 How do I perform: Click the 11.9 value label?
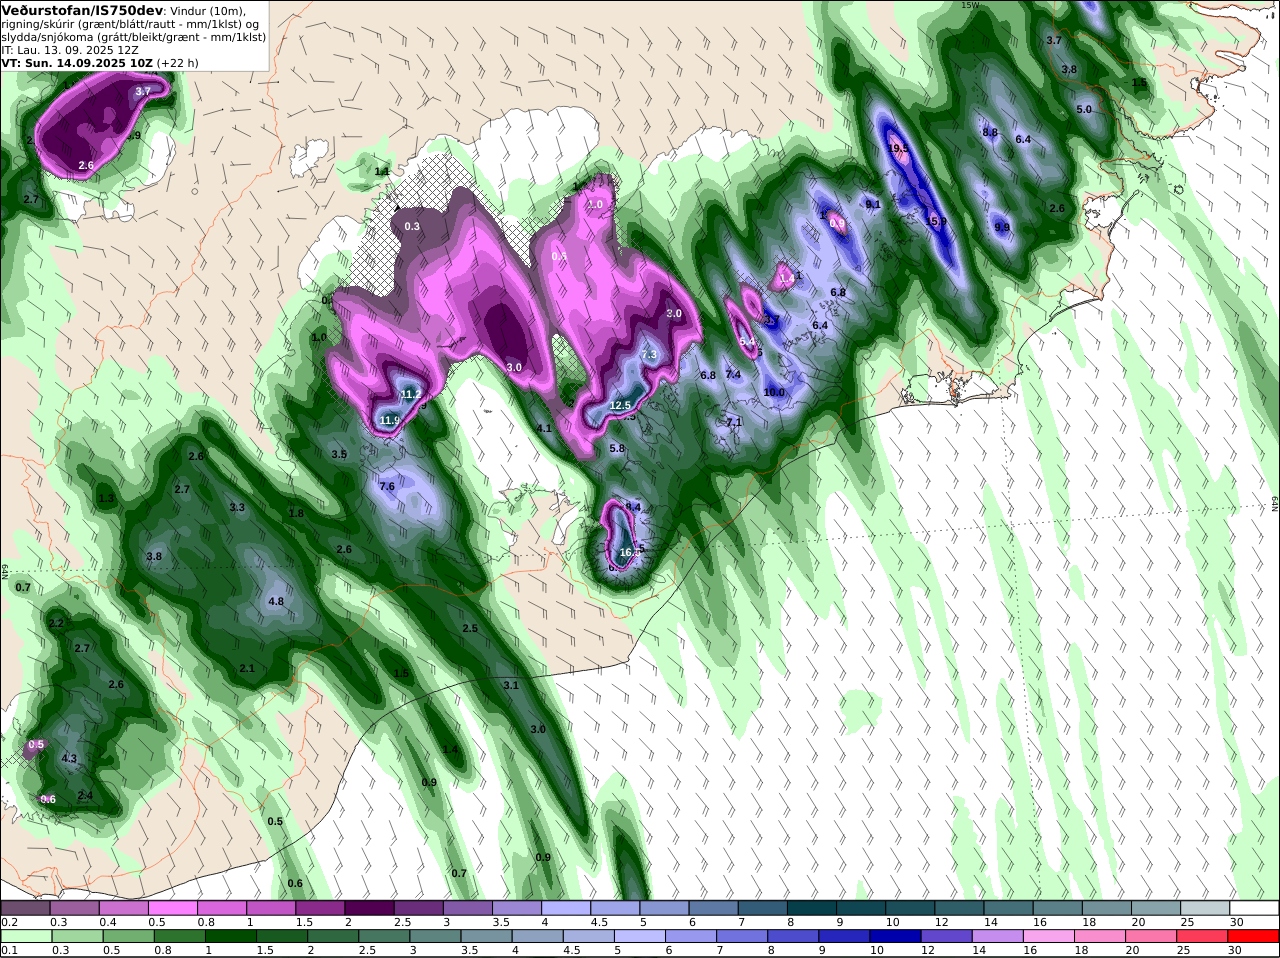tap(390, 420)
